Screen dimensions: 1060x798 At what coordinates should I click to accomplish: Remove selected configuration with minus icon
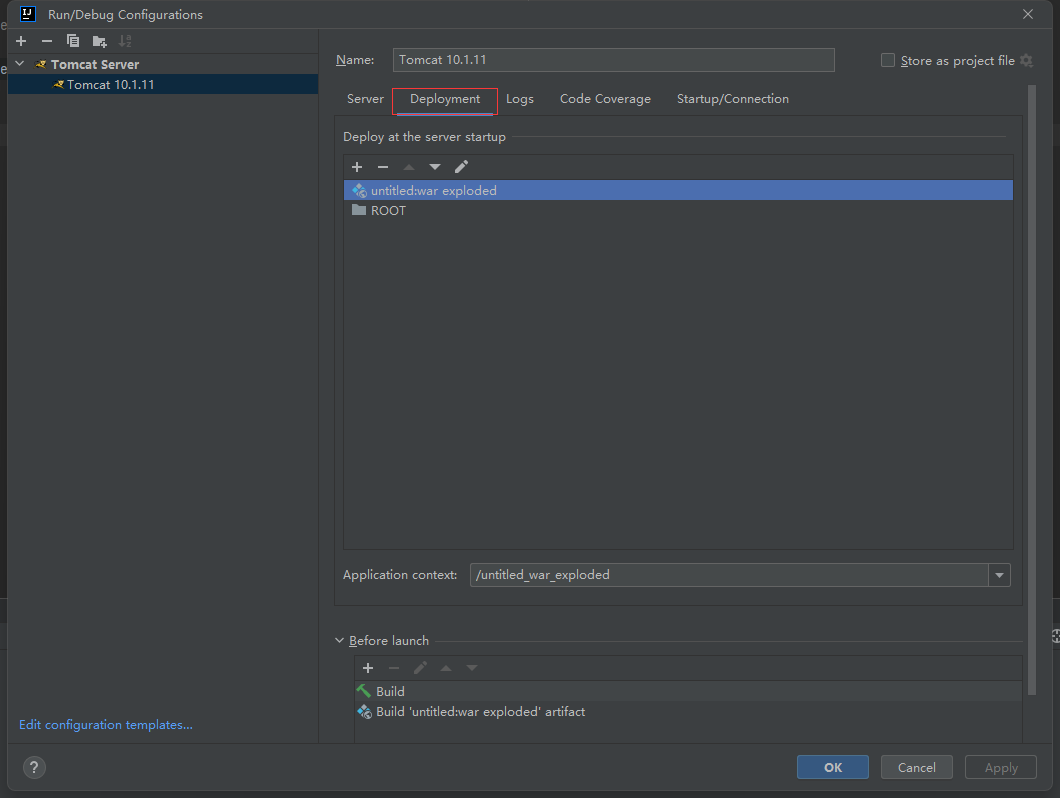point(46,41)
